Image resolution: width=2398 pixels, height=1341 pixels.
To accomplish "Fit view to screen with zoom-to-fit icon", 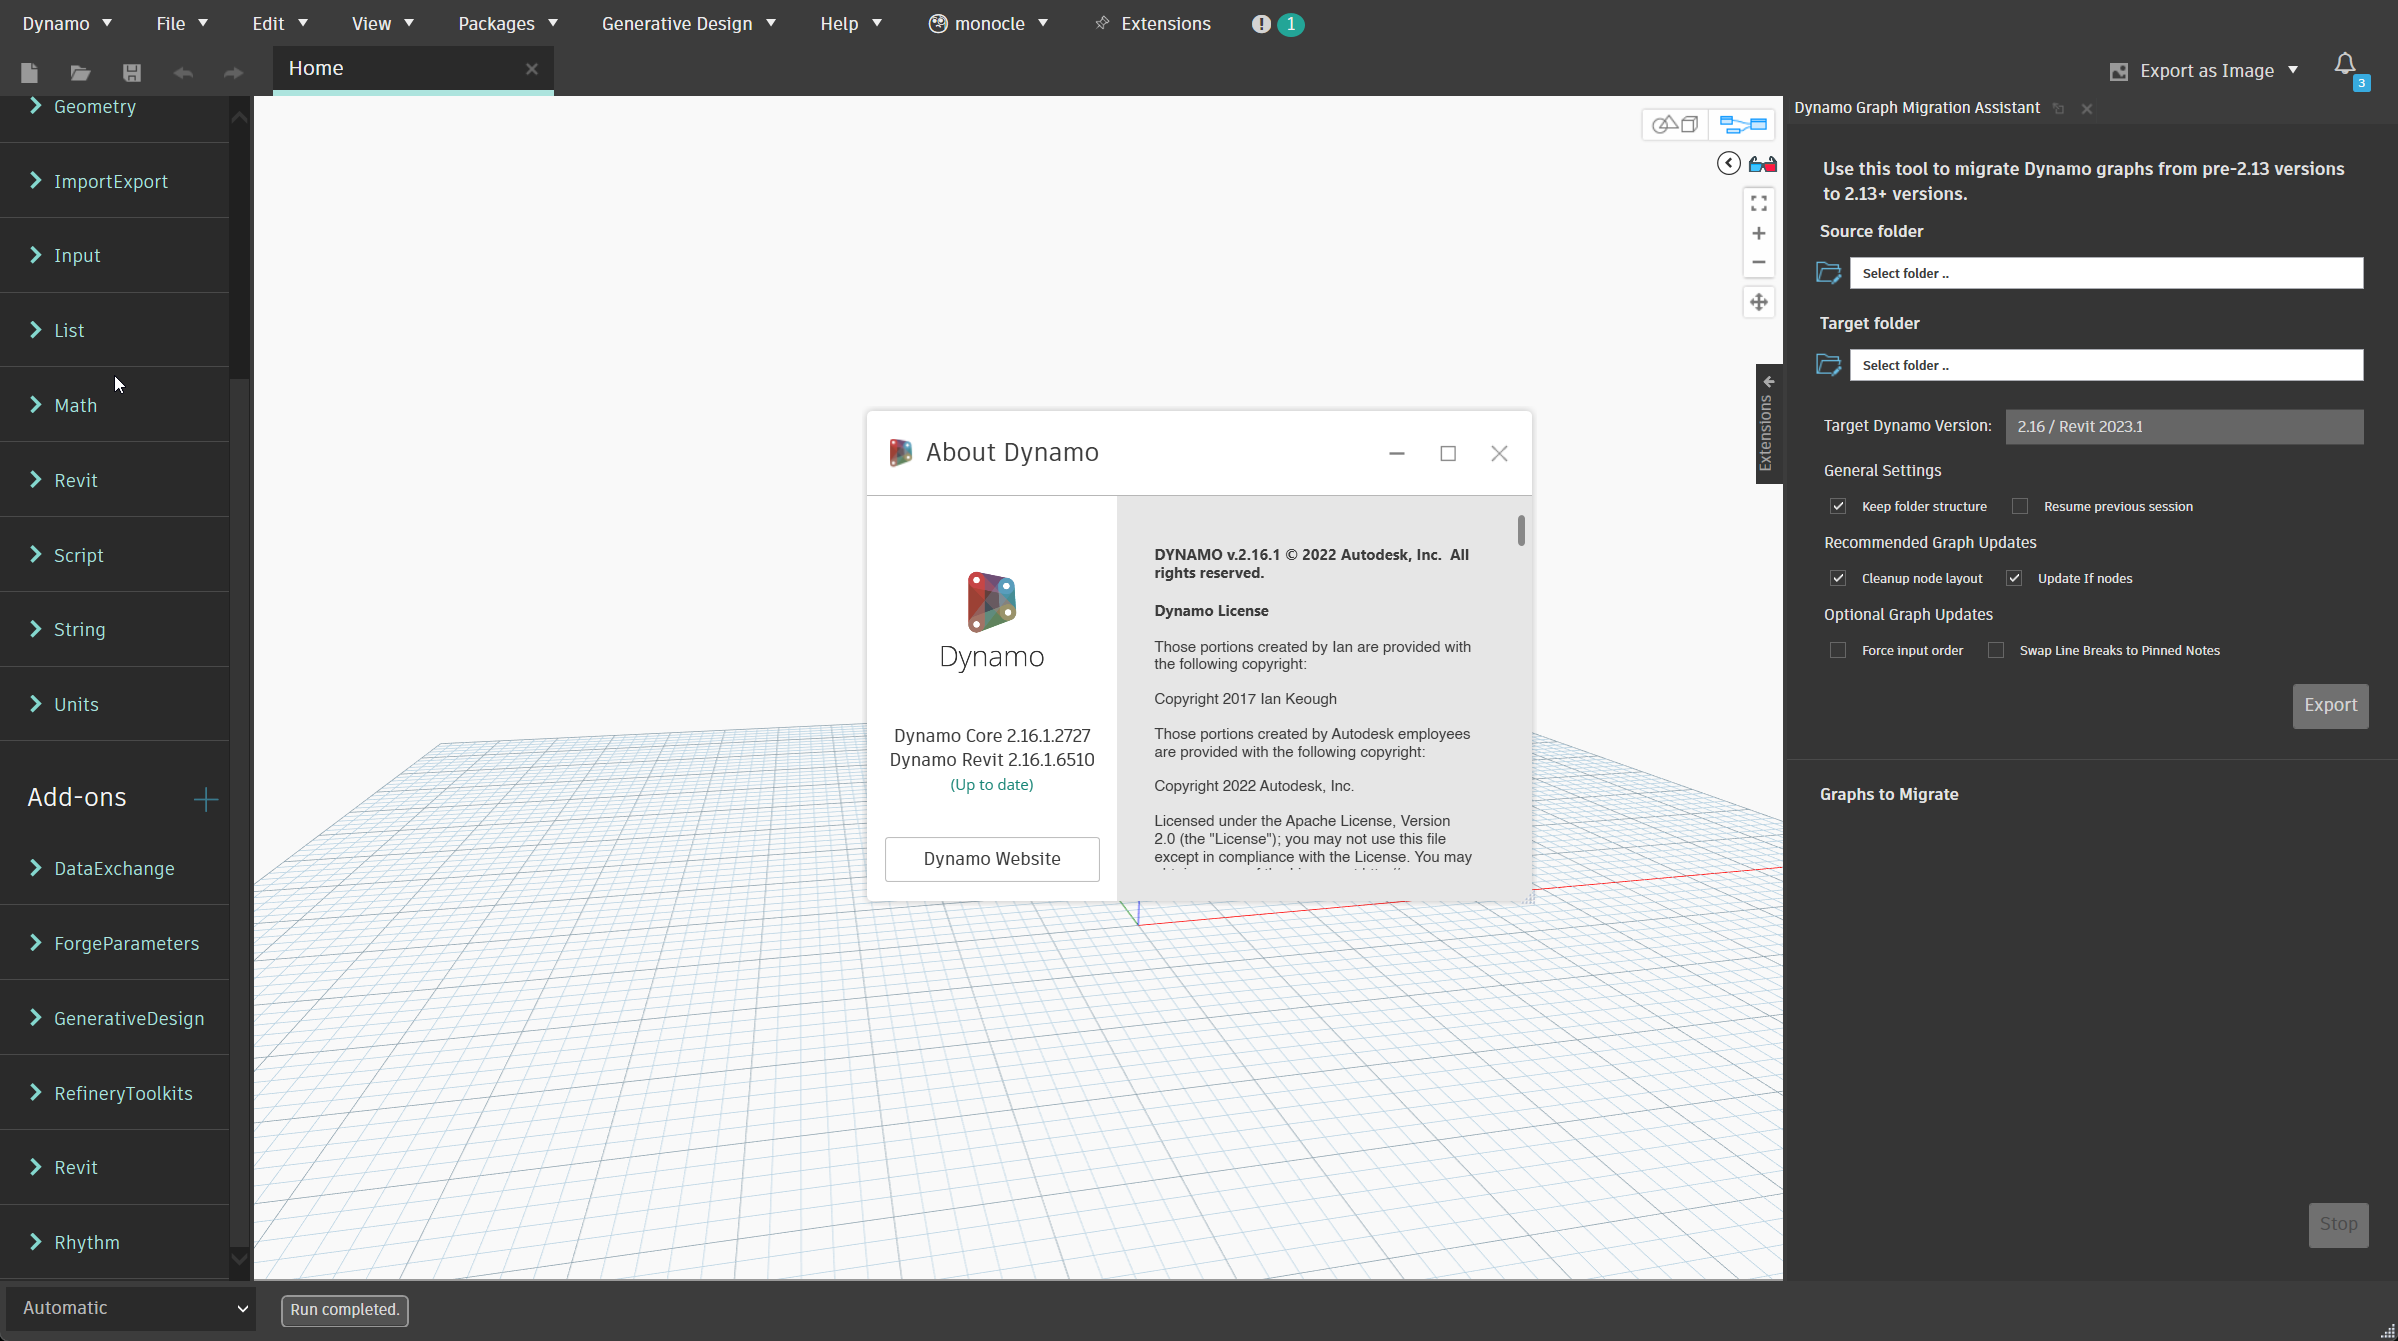I will click(1759, 203).
